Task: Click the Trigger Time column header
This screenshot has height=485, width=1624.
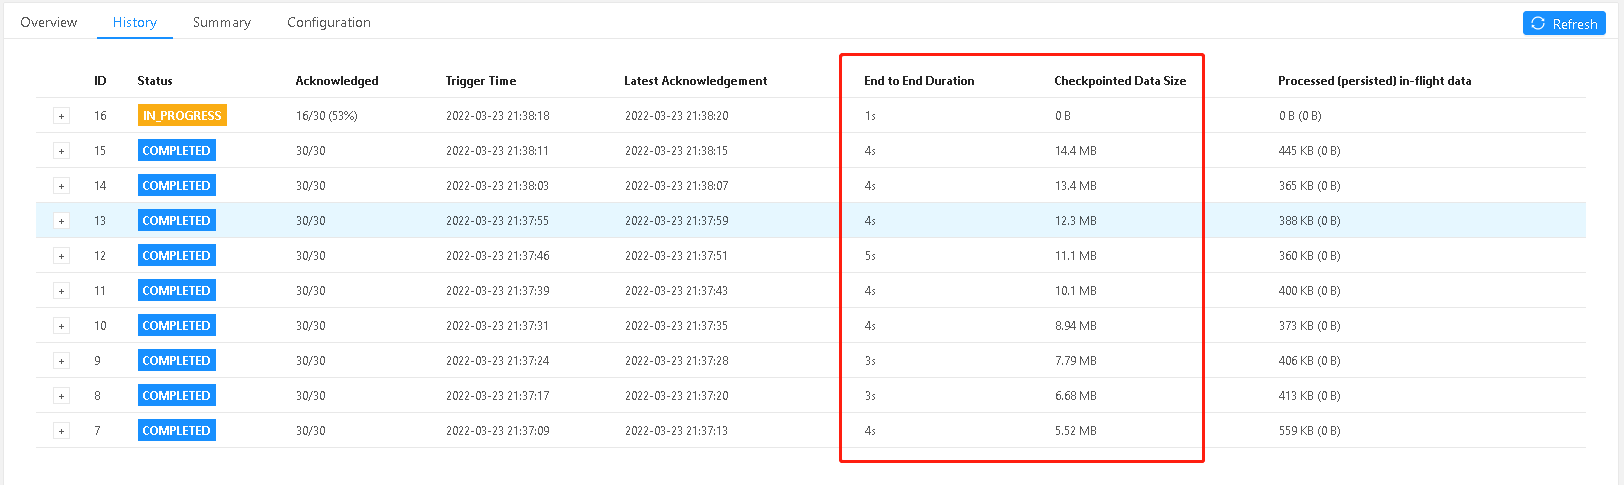Action: (481, 81)
